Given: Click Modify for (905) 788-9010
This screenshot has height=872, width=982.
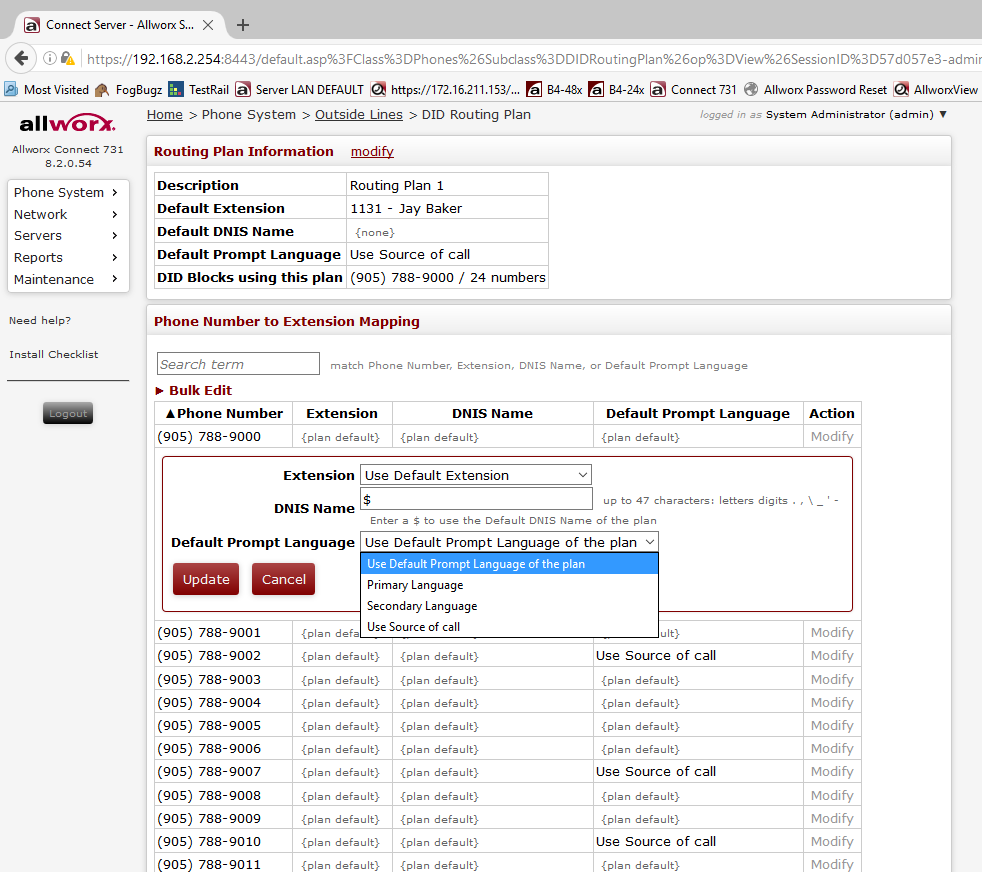Looking at the screenshot, I should tap(832, 841).
